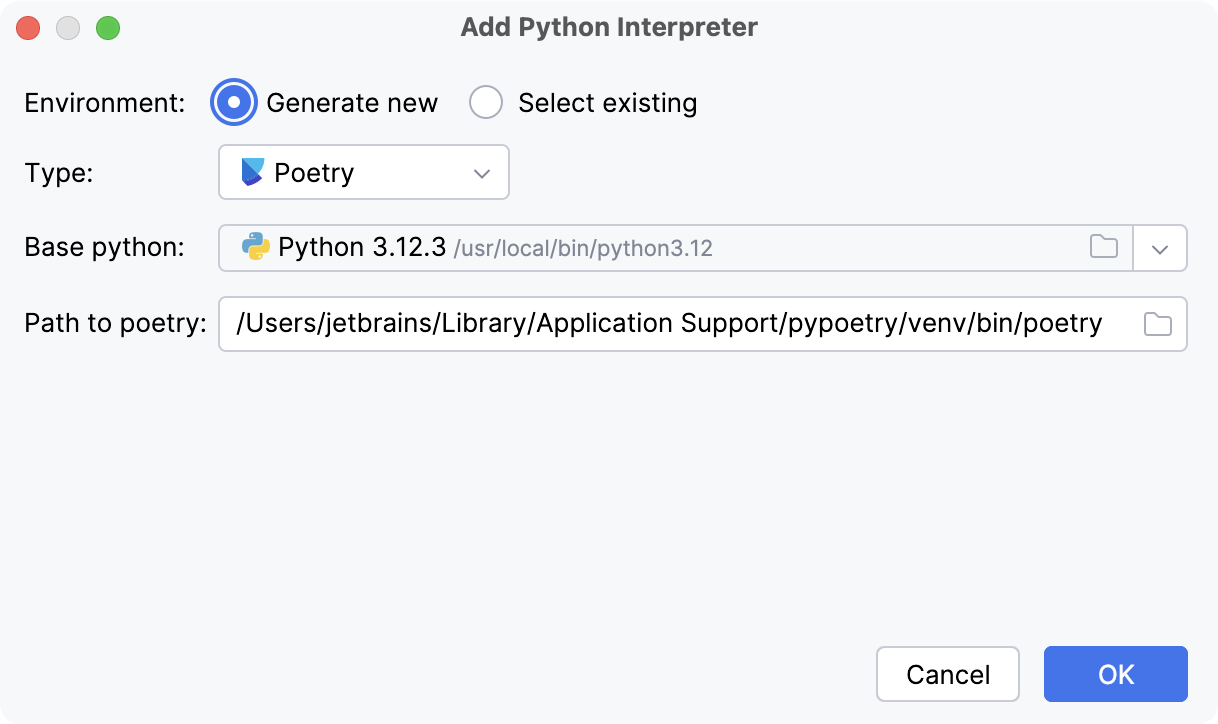Browse for base python using folder icon
This screenshot has height=724, width=1218.
1103,247
